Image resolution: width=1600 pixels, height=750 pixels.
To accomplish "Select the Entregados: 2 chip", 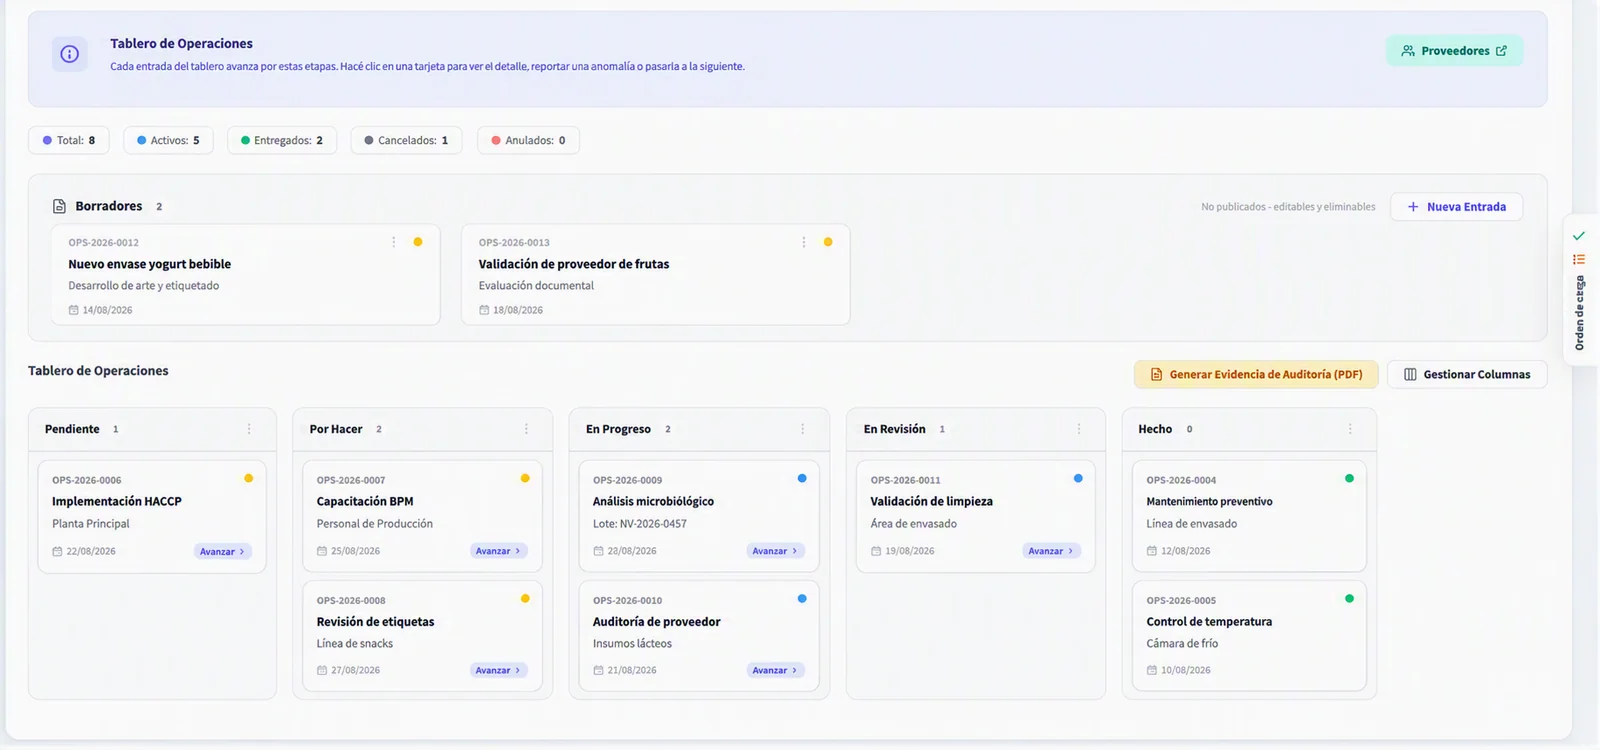I will [x=282, y=140].
